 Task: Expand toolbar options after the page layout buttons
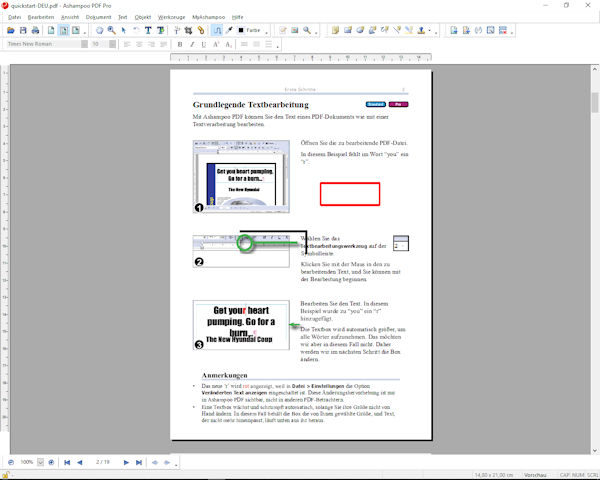(85, 33)
